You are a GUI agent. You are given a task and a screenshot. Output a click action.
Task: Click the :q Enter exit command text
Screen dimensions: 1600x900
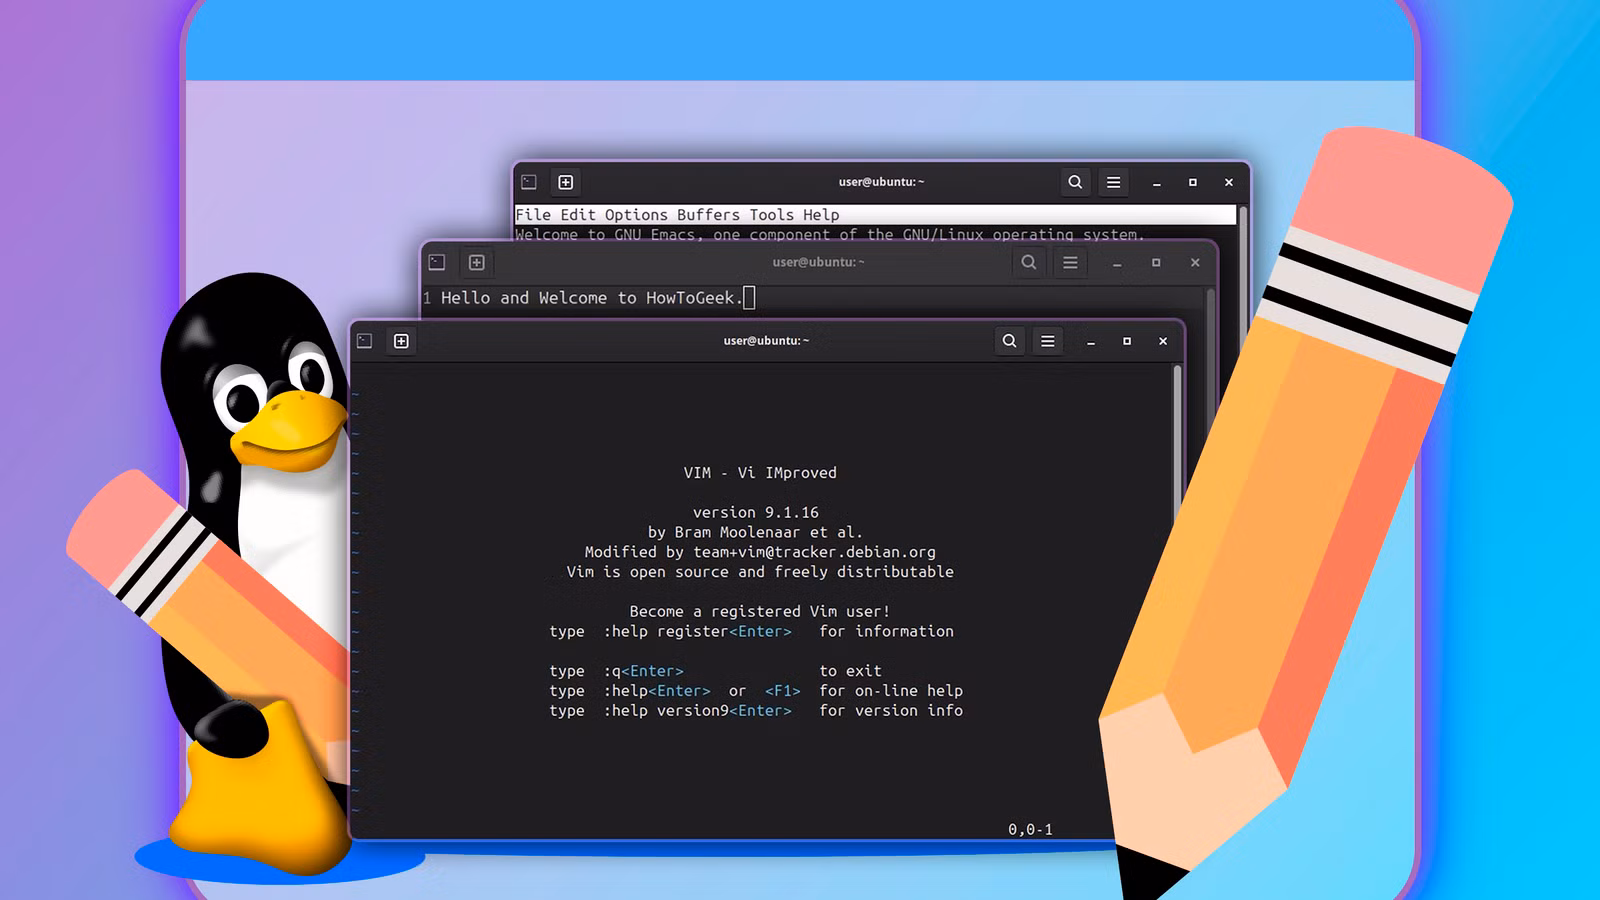click(645, 670)
